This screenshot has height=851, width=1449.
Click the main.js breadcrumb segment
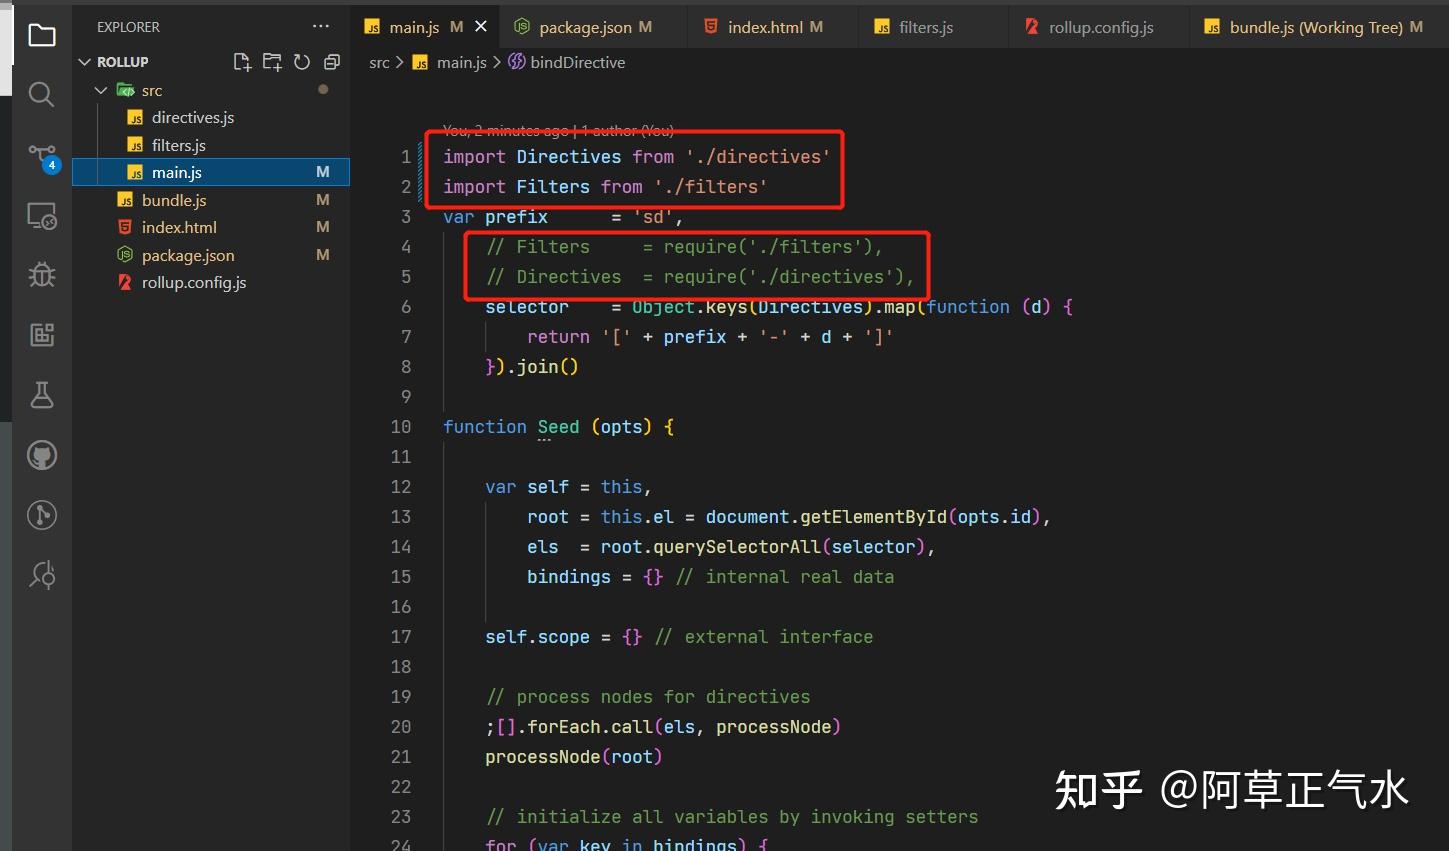450,62
